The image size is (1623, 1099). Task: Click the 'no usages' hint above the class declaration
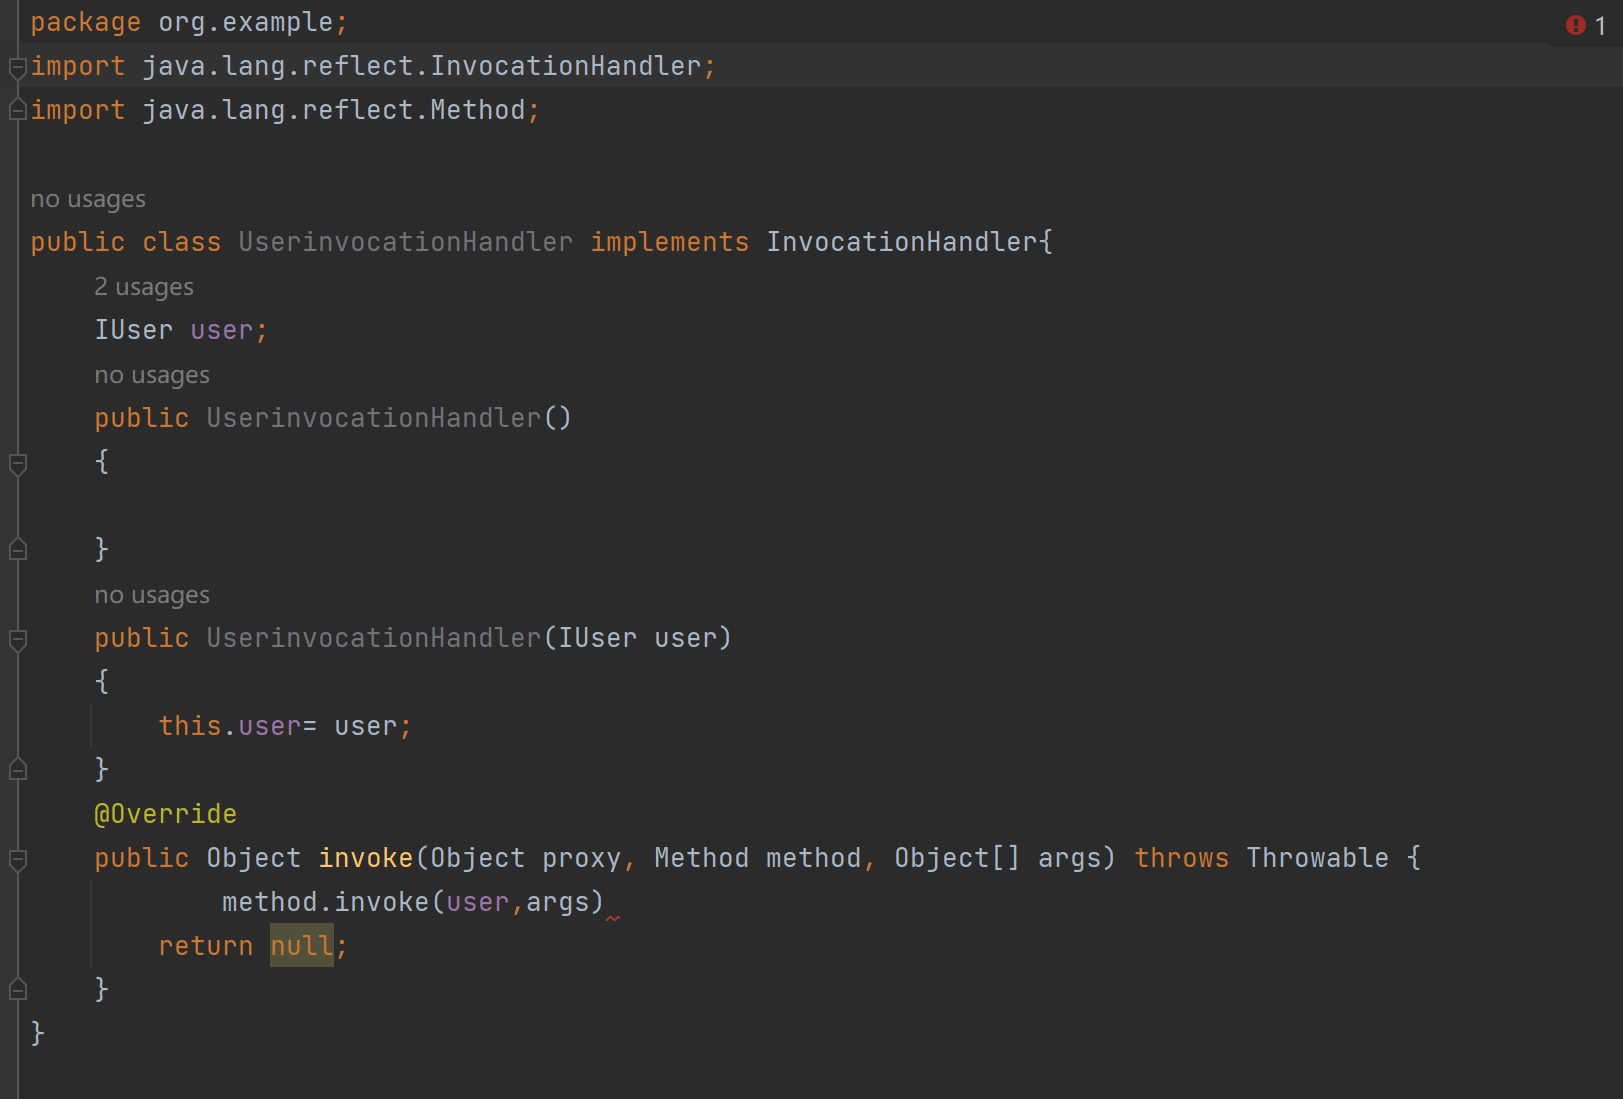click(88, 199)
